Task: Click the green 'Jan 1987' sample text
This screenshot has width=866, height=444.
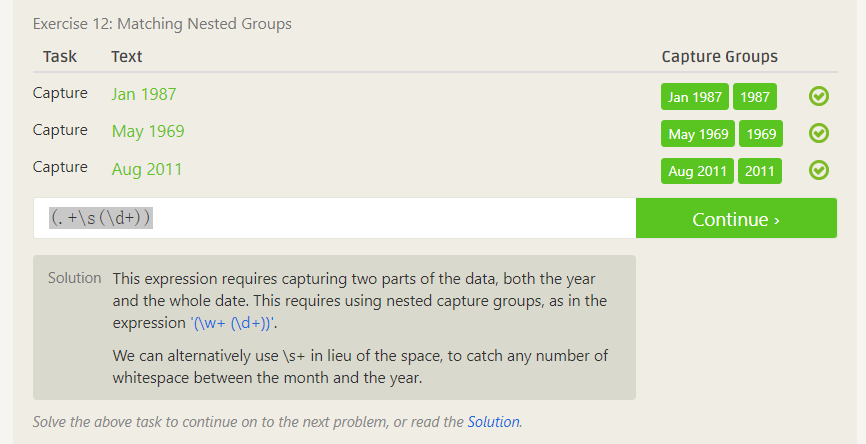Action: tap(144, 94)
